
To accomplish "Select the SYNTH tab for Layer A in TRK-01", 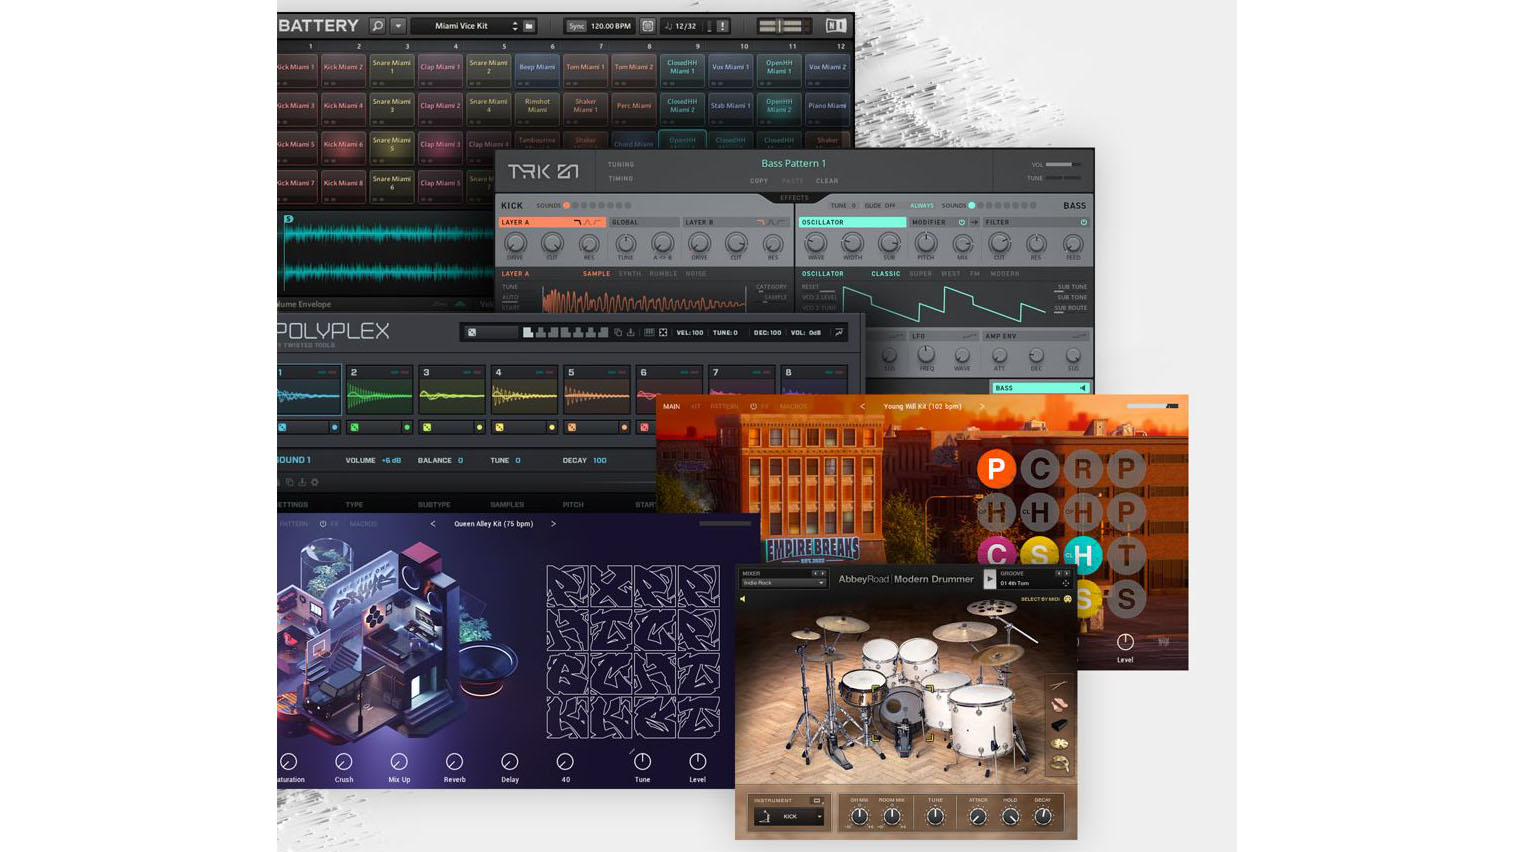I will (x=630, y=274).
